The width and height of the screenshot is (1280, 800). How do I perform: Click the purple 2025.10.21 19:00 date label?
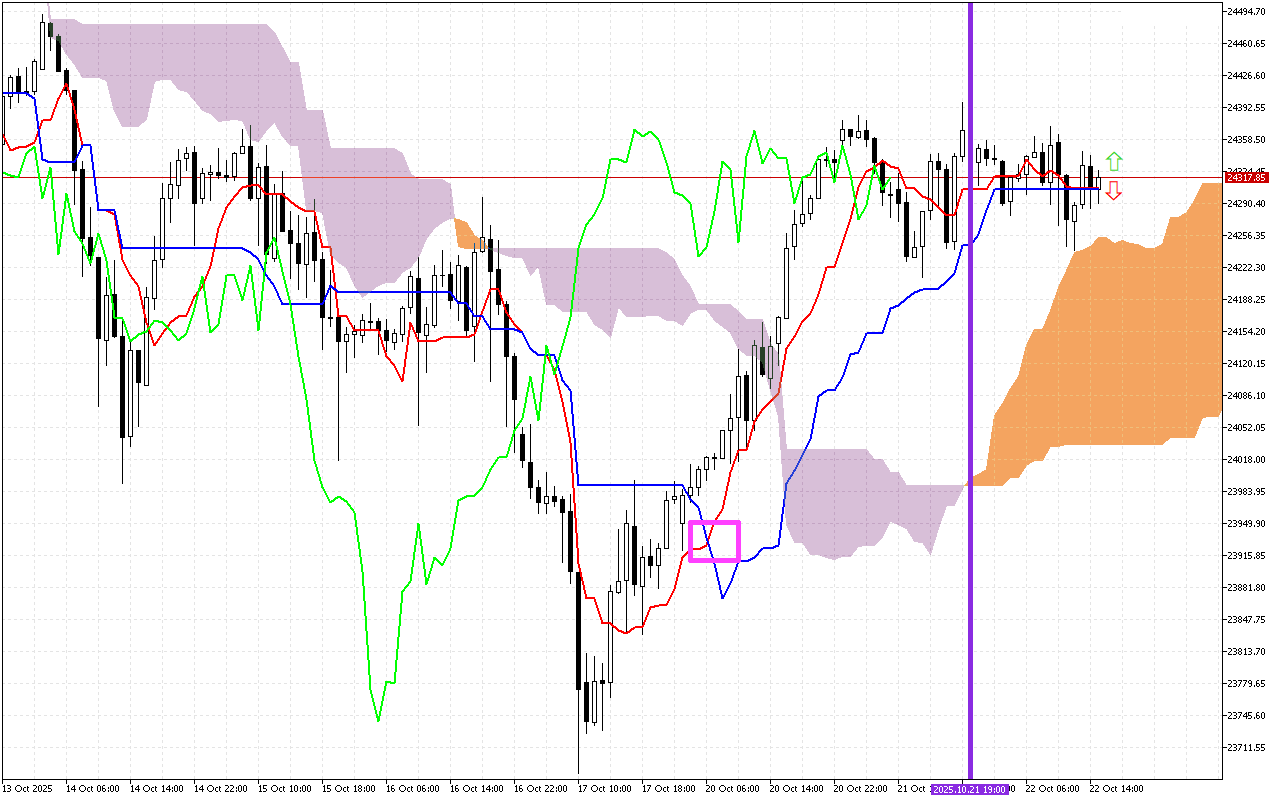(x=969, y=789)
